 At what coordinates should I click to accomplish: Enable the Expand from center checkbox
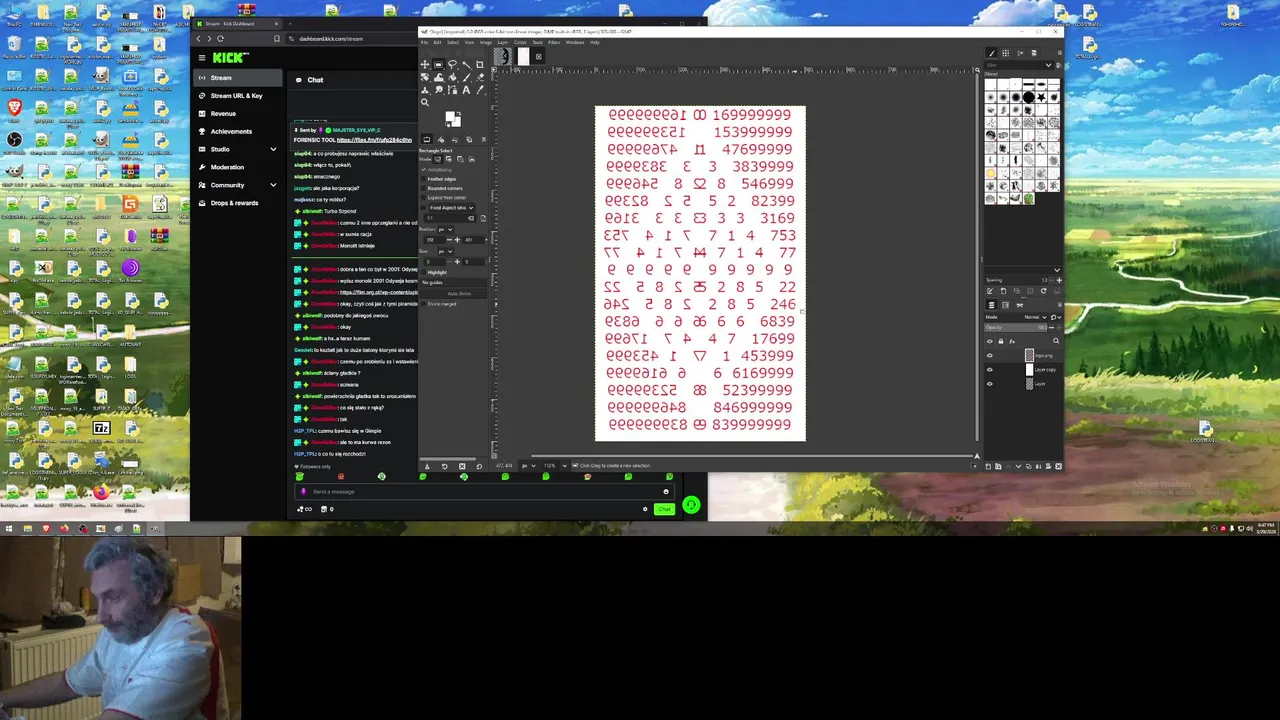click(423, 197)
